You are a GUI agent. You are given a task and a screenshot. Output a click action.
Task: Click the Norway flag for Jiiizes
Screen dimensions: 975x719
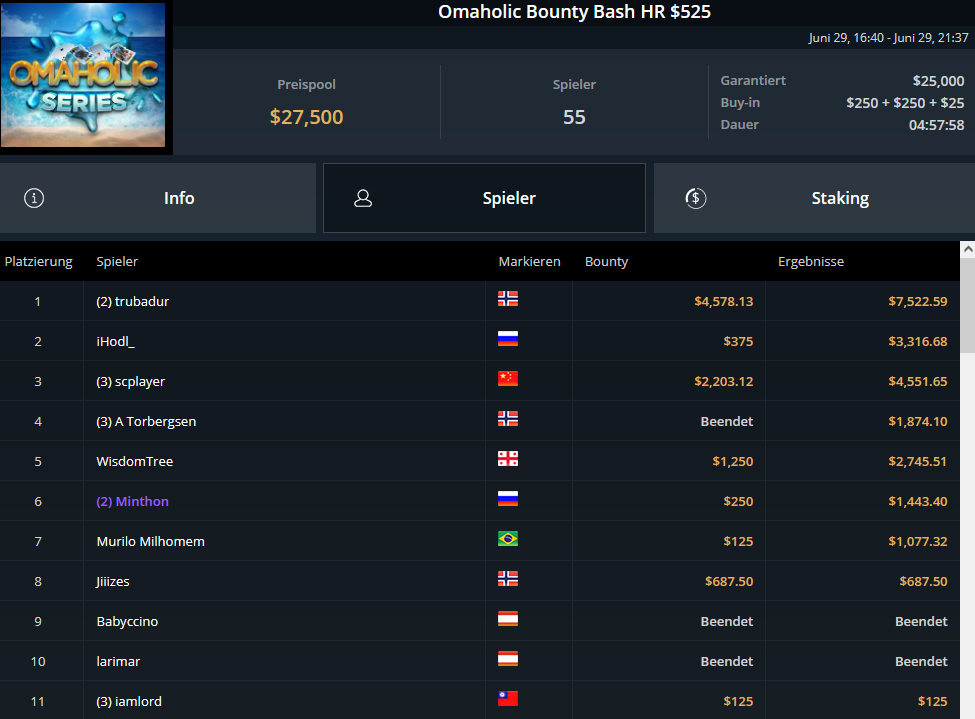508,578
